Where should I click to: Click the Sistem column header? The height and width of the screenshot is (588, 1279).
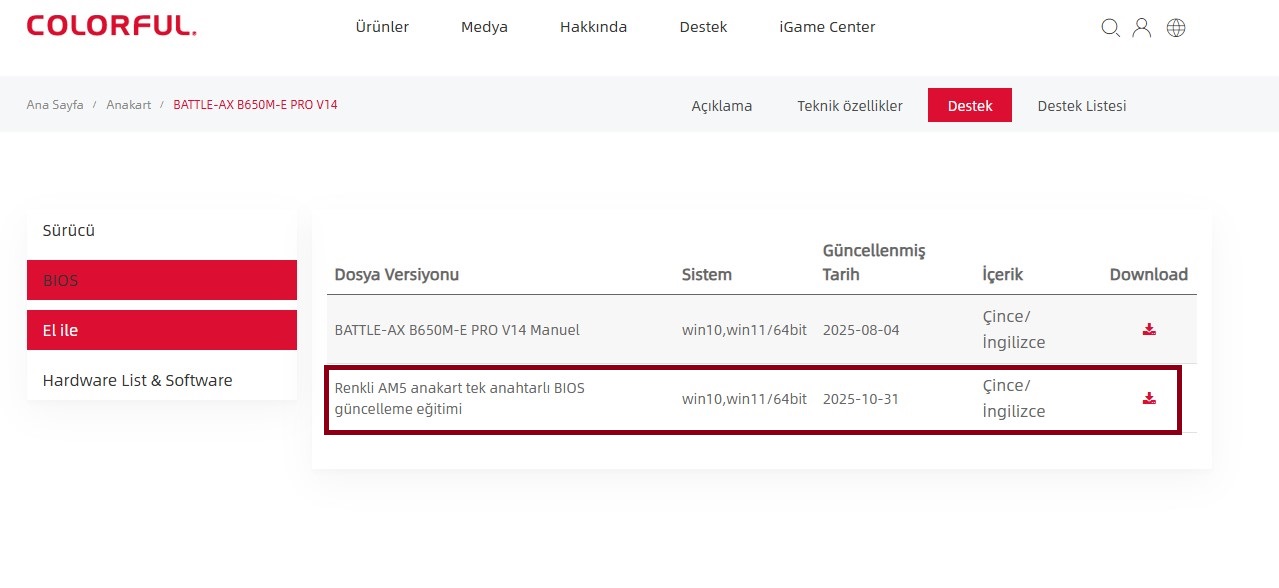tap(707, 274)
